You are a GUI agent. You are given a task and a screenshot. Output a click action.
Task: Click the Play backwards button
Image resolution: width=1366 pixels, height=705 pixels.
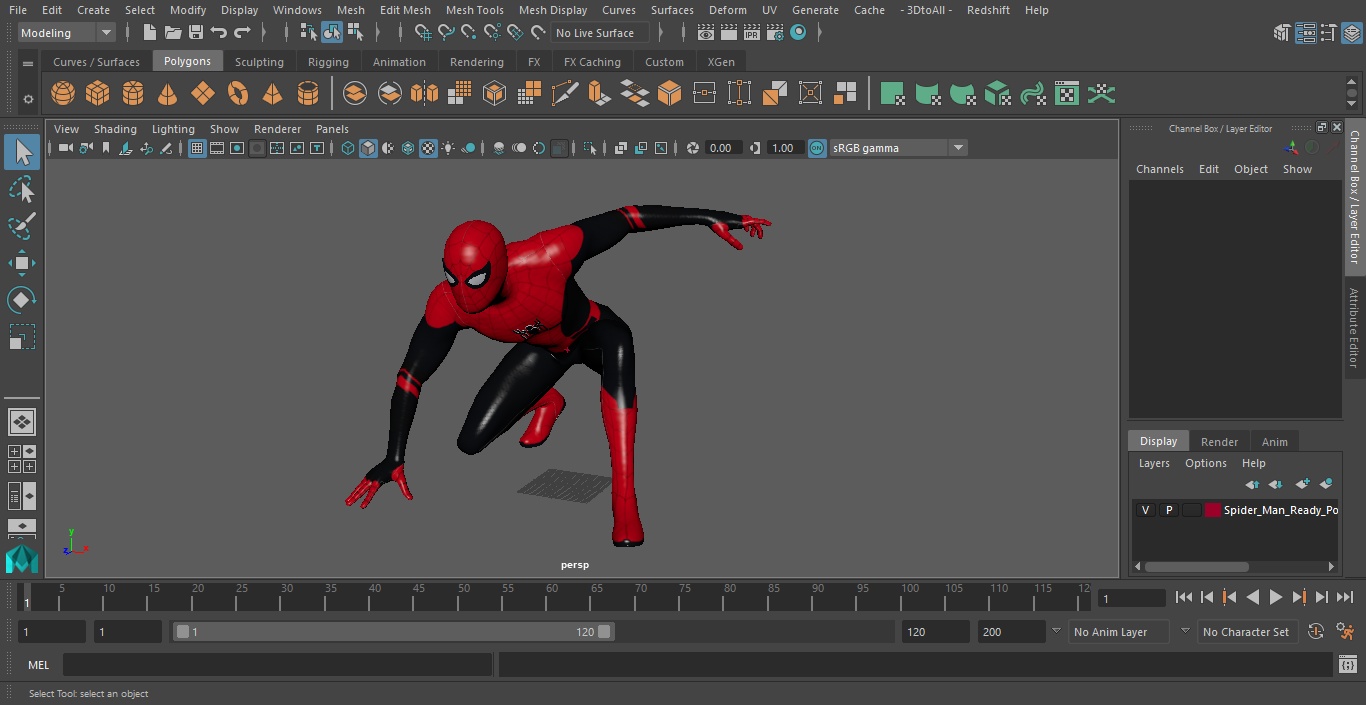pos(1253,597)
